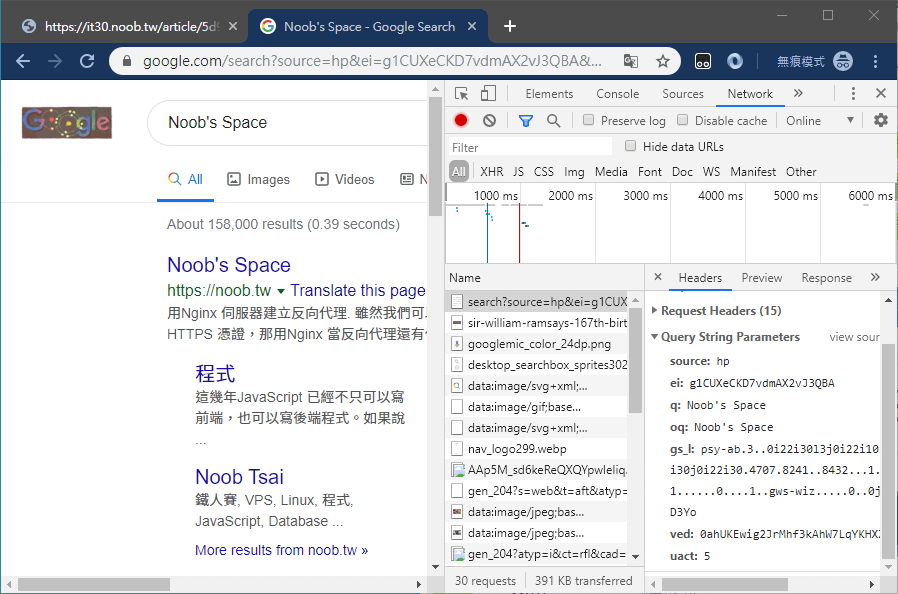
Task: Open the Noob Tsai sitelink
Action: (x=239, y=477)
